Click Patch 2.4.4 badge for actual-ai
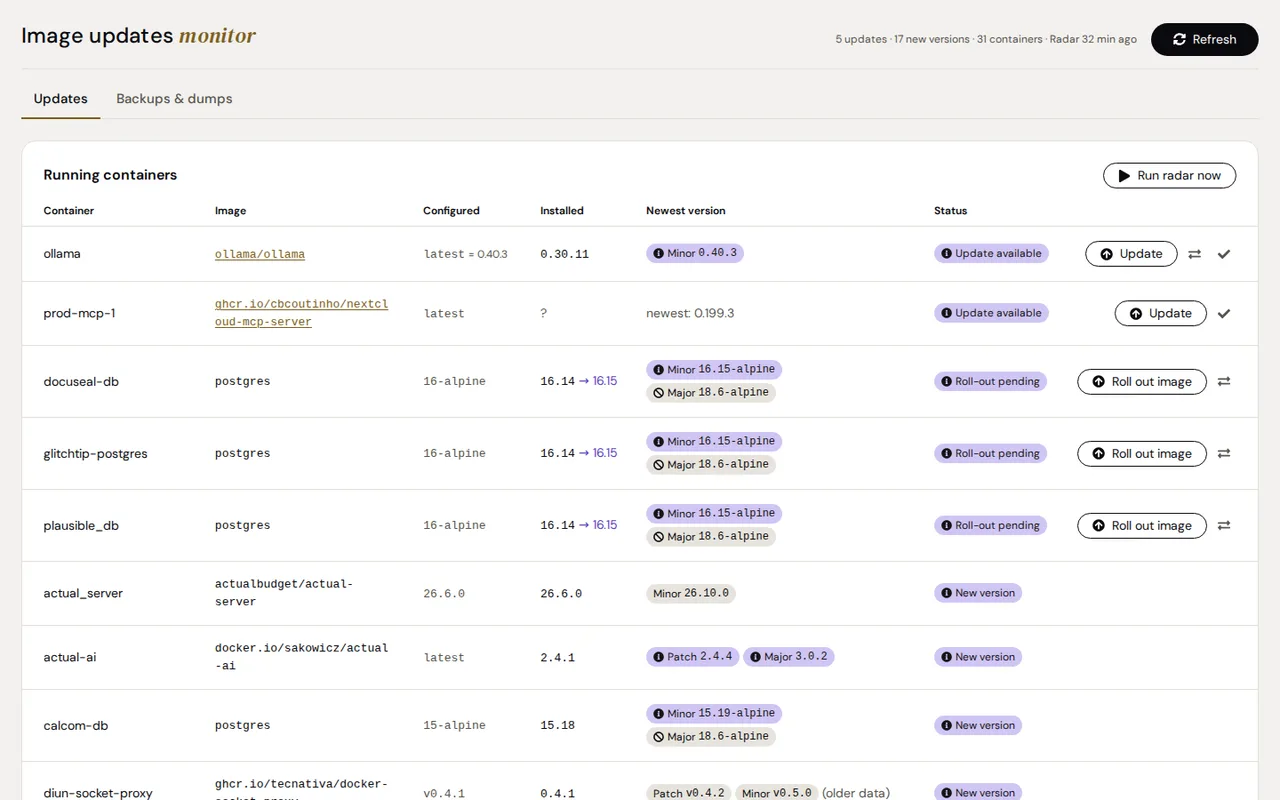 pos(693,656)
